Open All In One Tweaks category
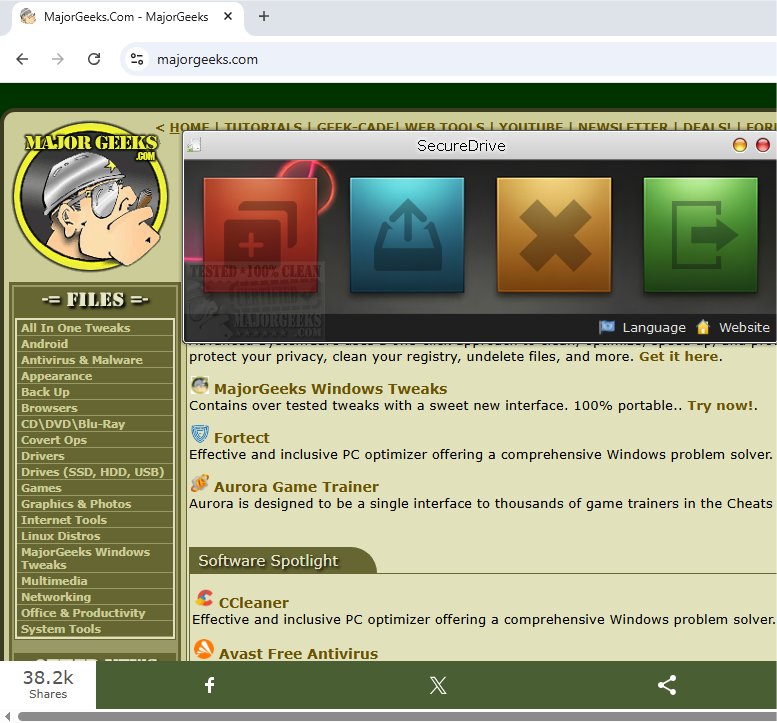Image resolution: width=777 pixels, height=723 pixels. click(94, 328)
